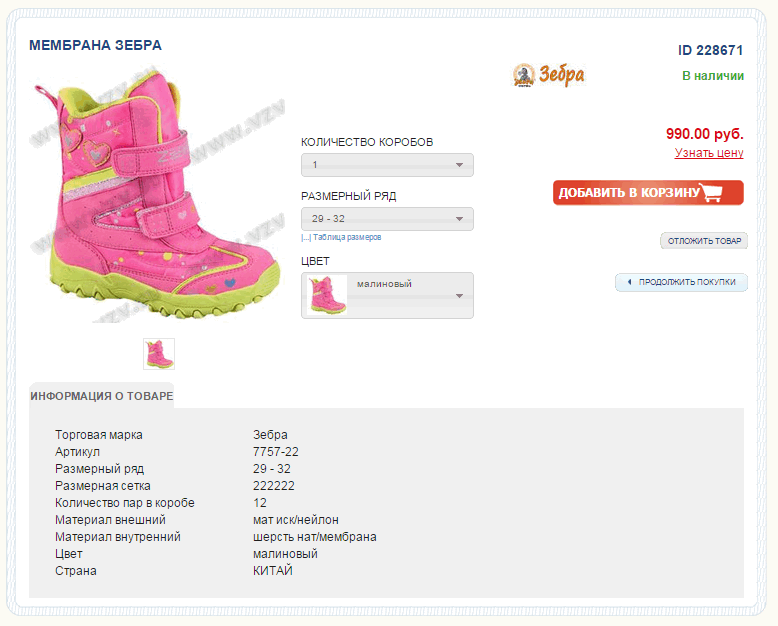Click the left arrow icon beside ПРОДОЛЖИТЬ ПОКУПКИ
Viewport: 778px width, 626px height.
629,283
